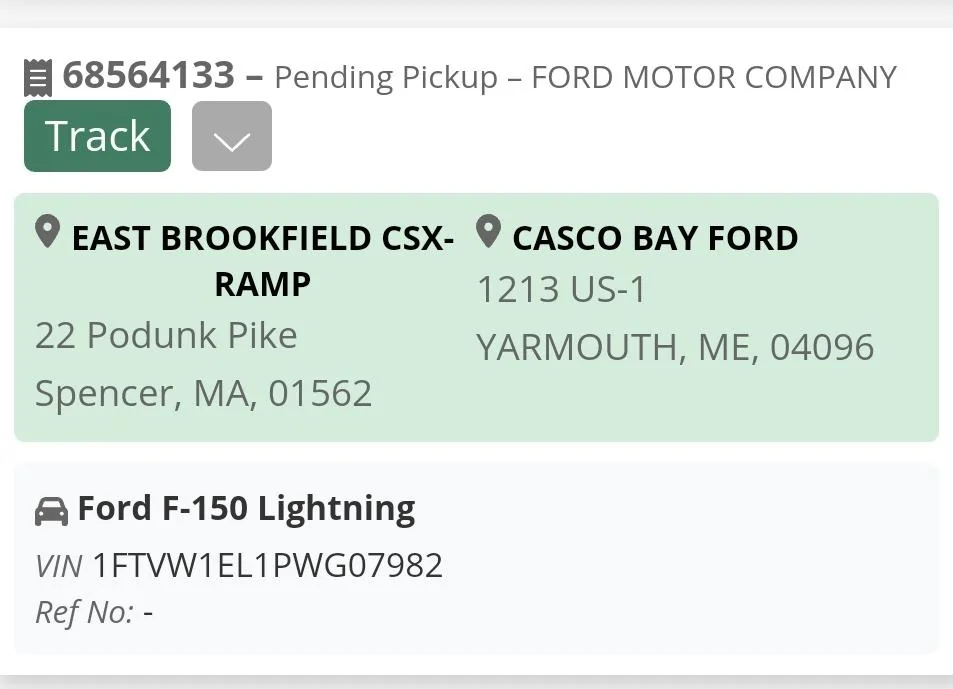Click the destination pin icon for Casco Bay Ford
The image size is (953, 689).
pyautogui.click(x=487, y=233)
